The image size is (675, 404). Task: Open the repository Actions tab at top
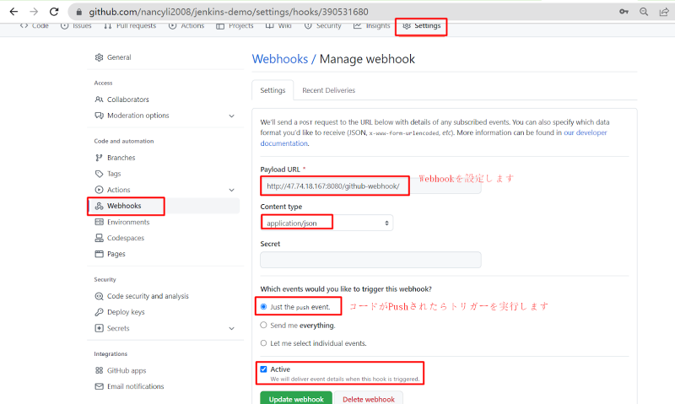tap(186, 26)
